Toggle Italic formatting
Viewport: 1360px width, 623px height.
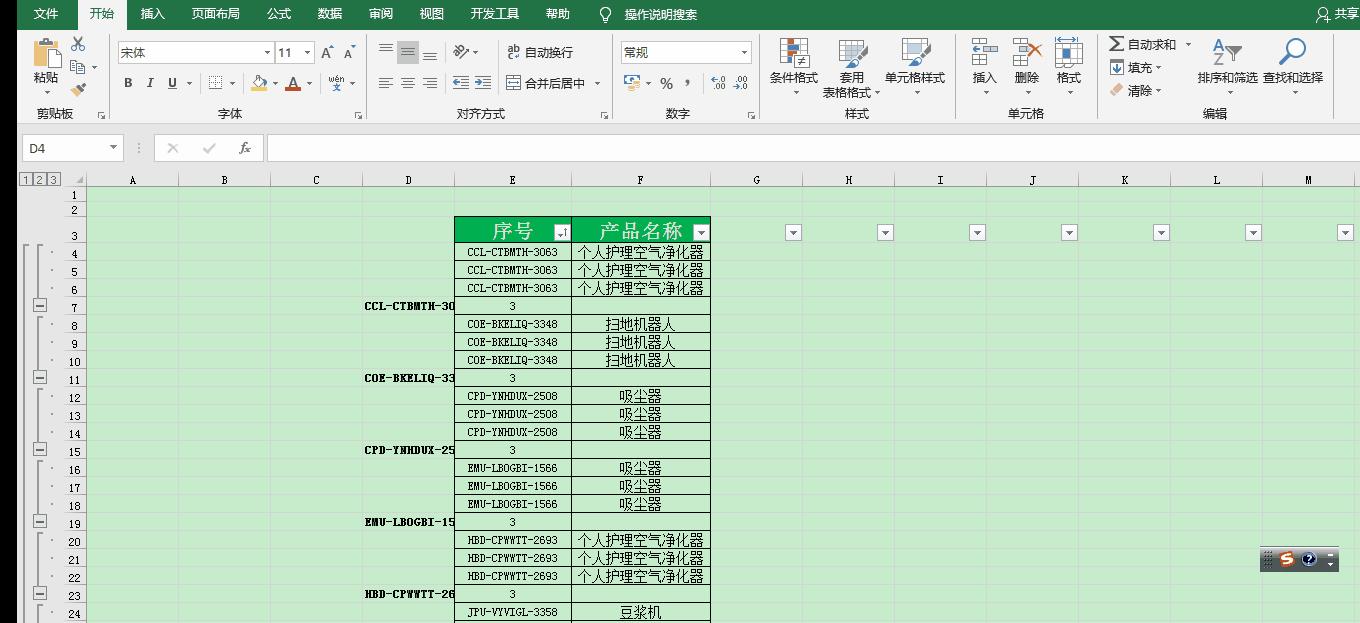click(150, 83)
